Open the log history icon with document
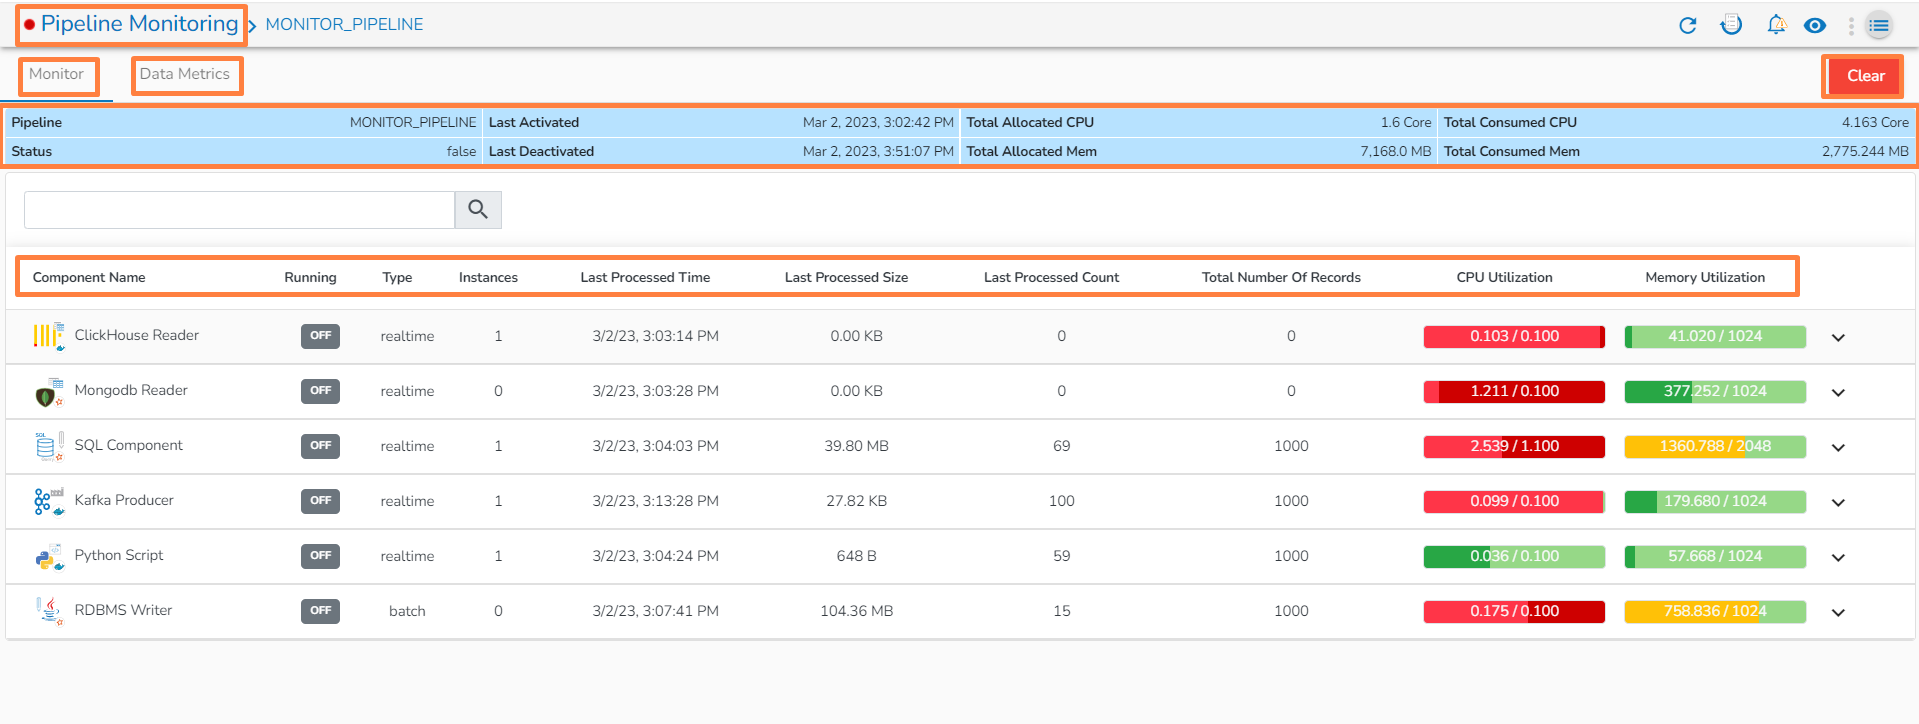Viewport: 1919px width, 724px height. [x=1731, y=25]
